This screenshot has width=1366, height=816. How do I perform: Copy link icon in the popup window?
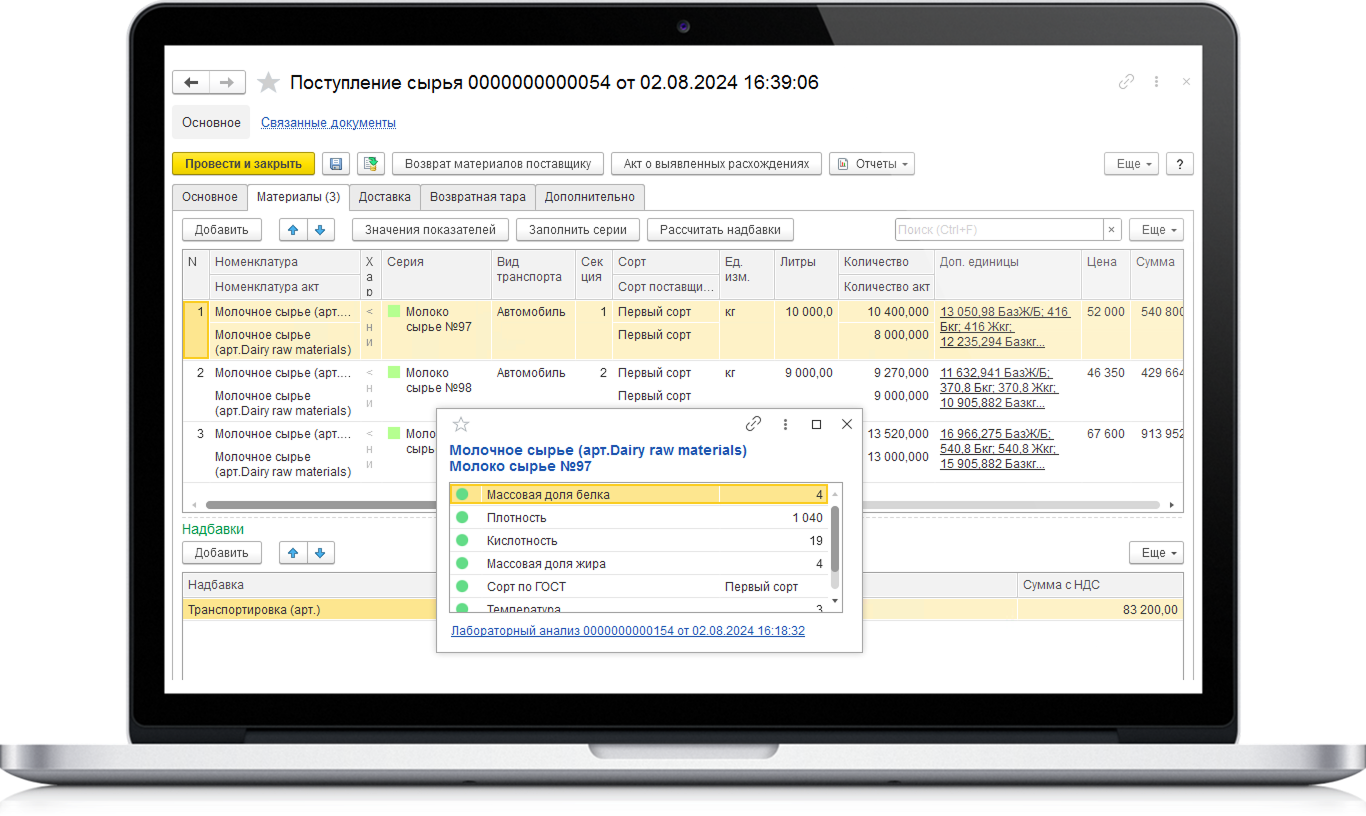pos(754,424)
